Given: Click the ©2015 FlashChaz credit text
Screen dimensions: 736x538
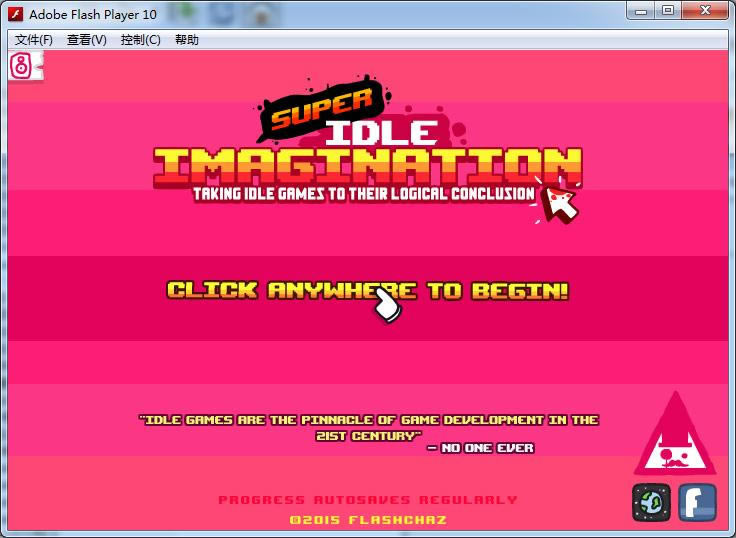Looking at the screenshot, I should (368, 520).
